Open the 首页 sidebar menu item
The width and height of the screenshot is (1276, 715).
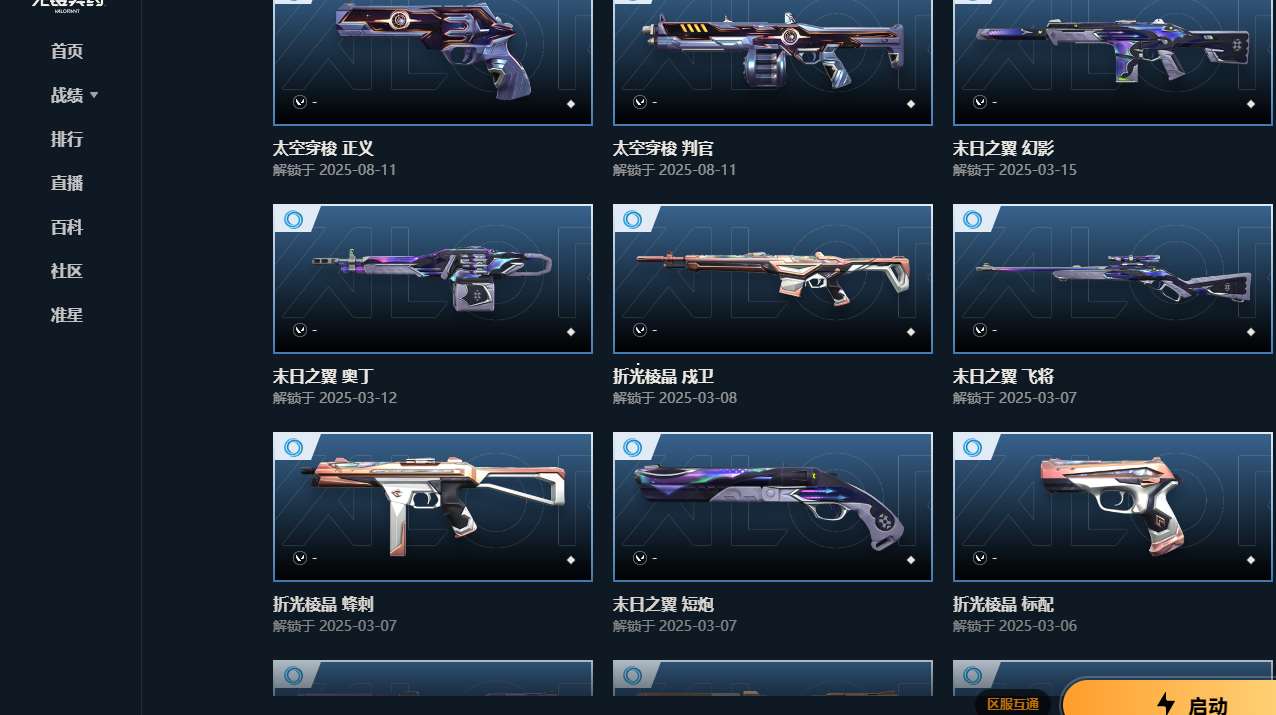click(67, 52)
